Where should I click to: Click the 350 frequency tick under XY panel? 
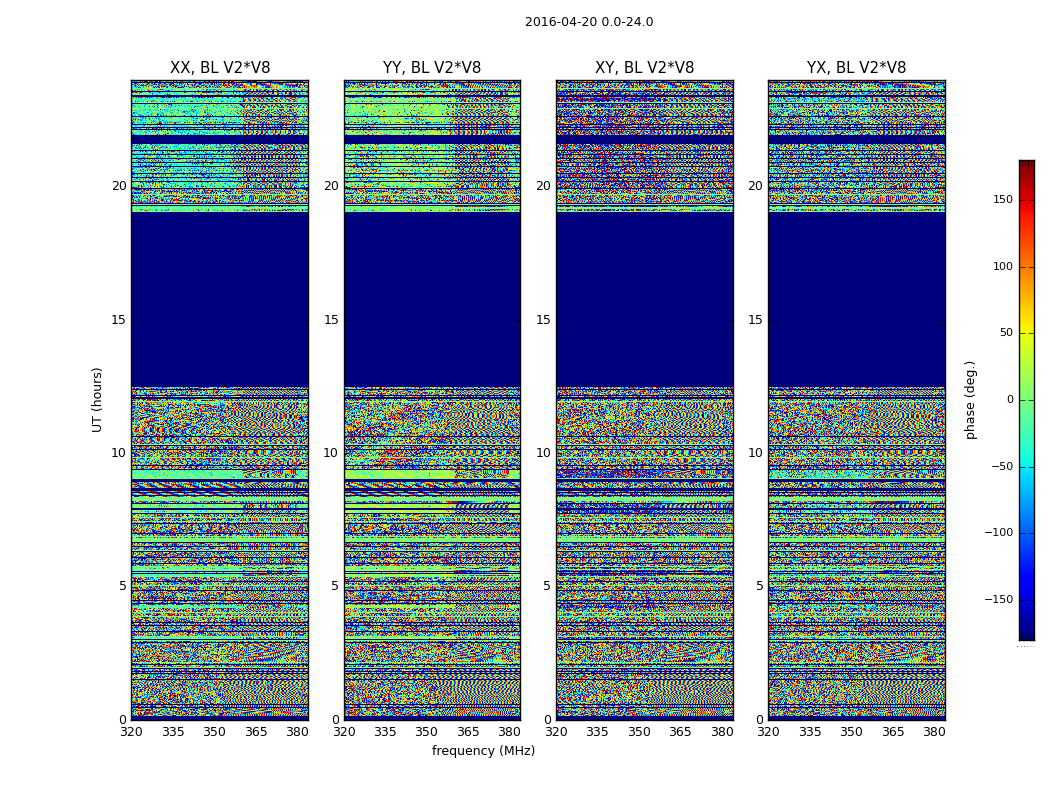click(639, 732)
